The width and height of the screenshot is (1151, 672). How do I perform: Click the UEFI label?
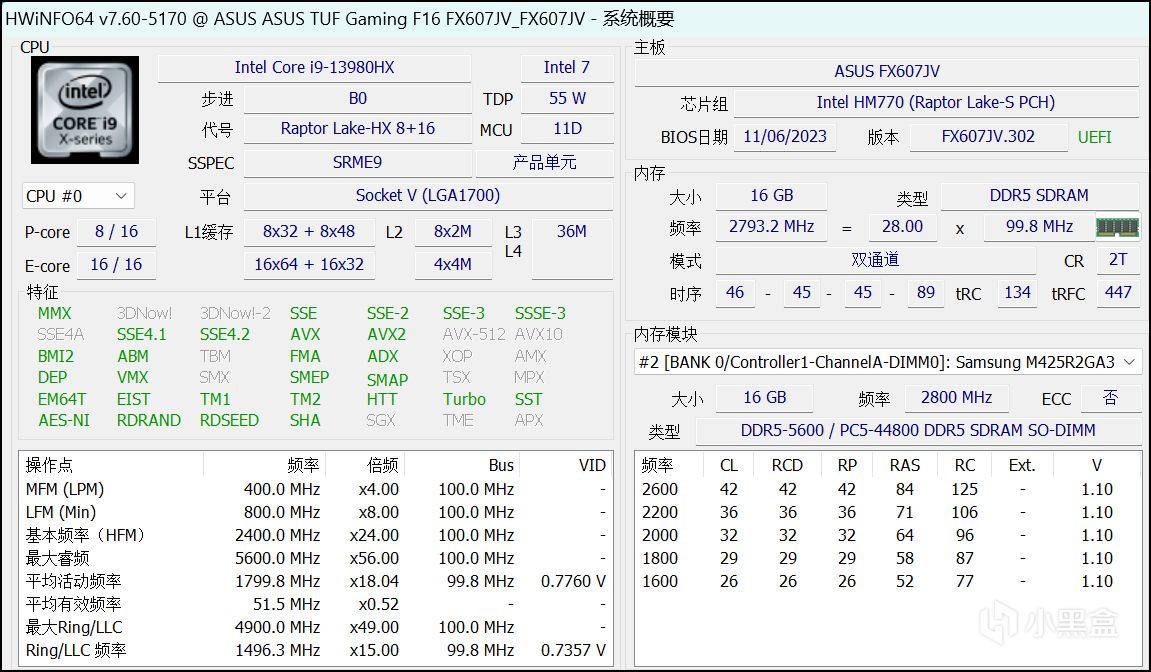tap(1094, 137)
